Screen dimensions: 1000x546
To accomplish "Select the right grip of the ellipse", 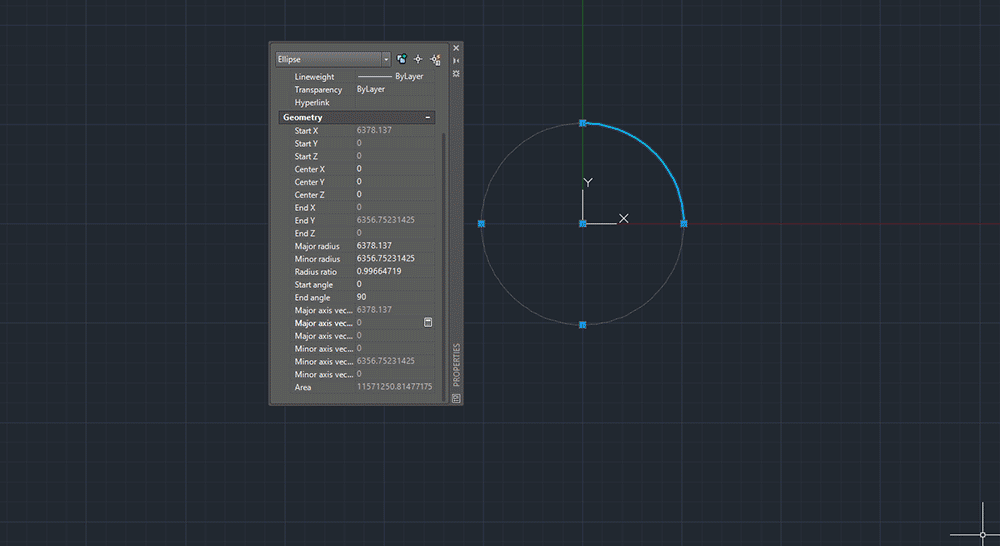I will tap(684, 224).
